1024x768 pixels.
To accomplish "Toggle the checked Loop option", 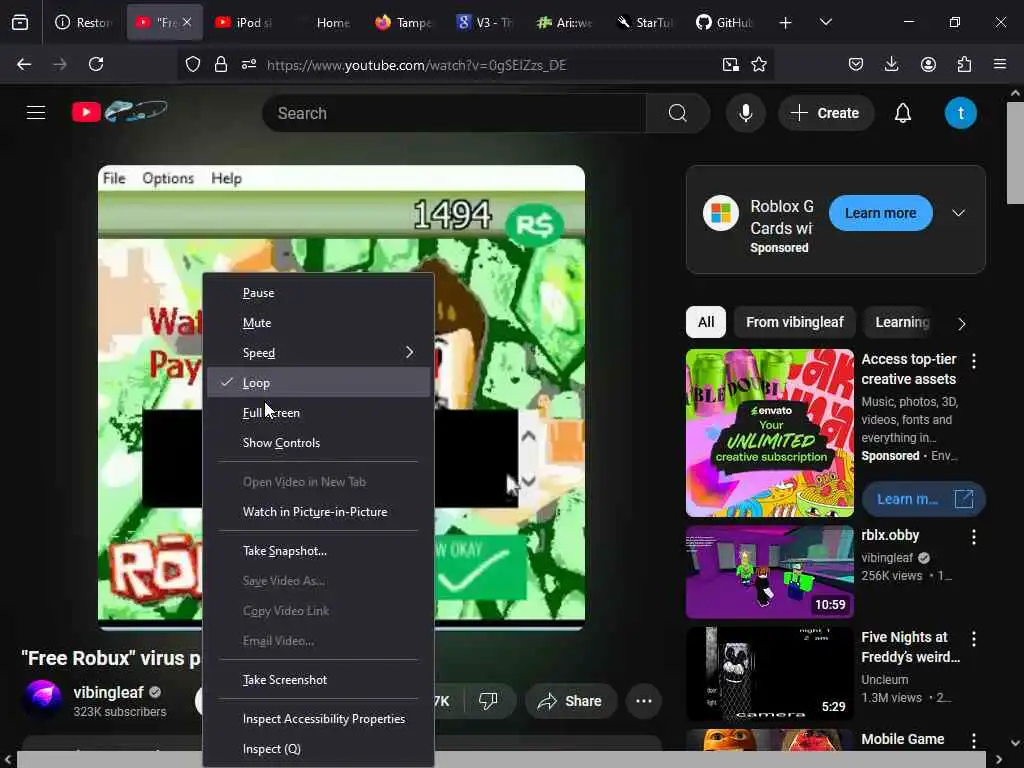I will tap(319, 383).
